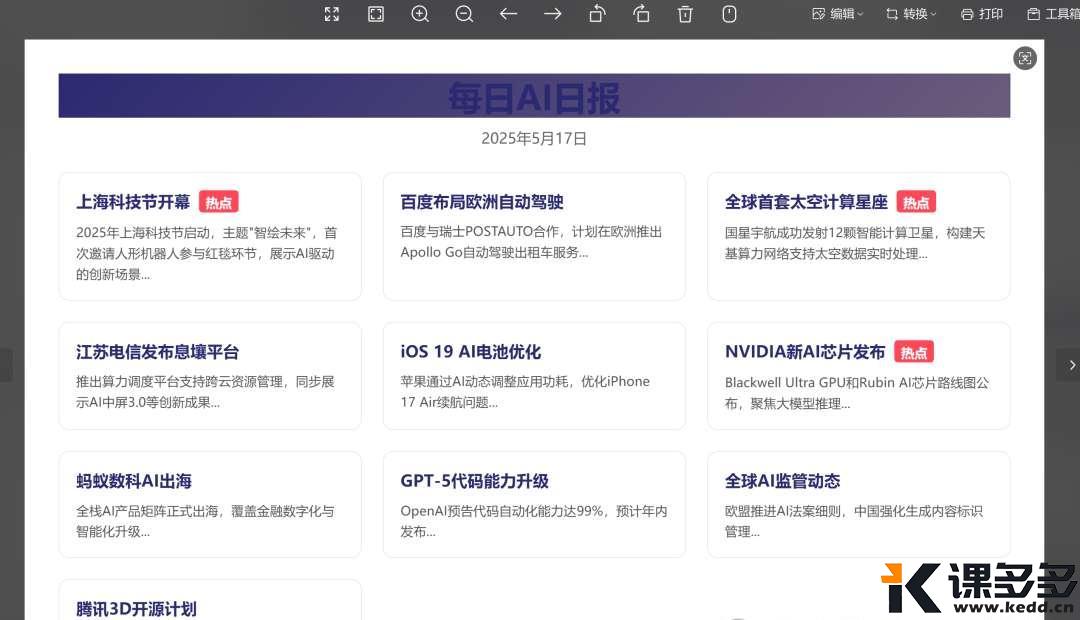1080x620 pixels.
Task: Open the 工具箱 toolbox
Action: point(1053,14)
